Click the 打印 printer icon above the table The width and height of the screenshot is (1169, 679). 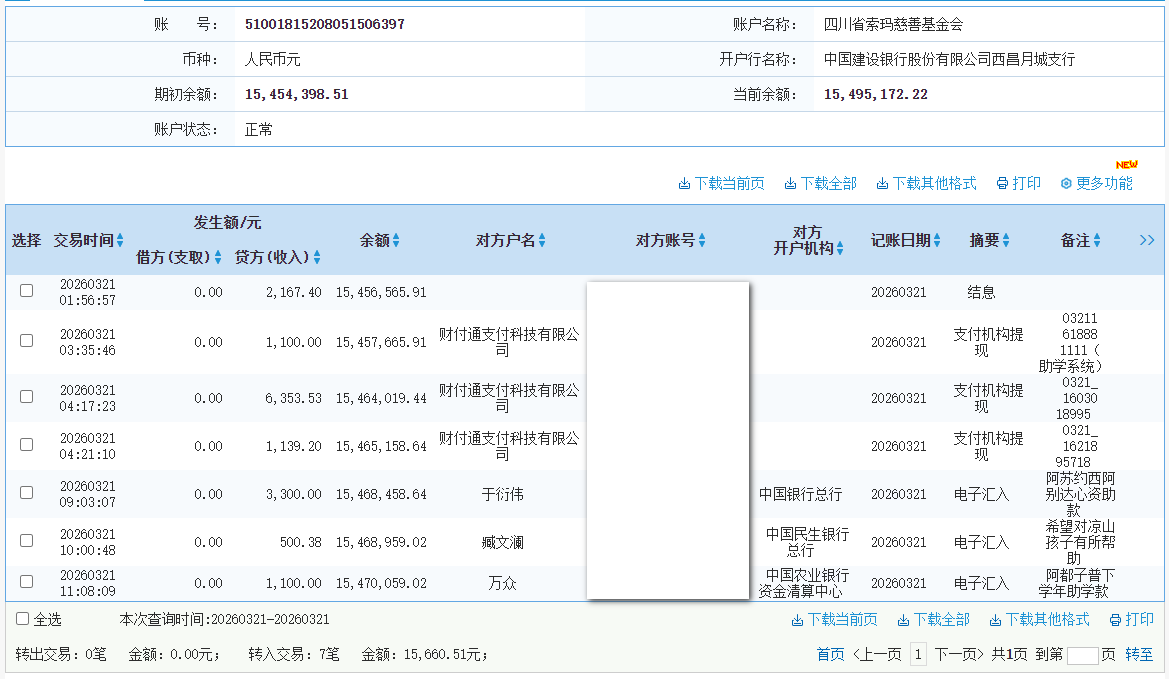point(1000,183)
